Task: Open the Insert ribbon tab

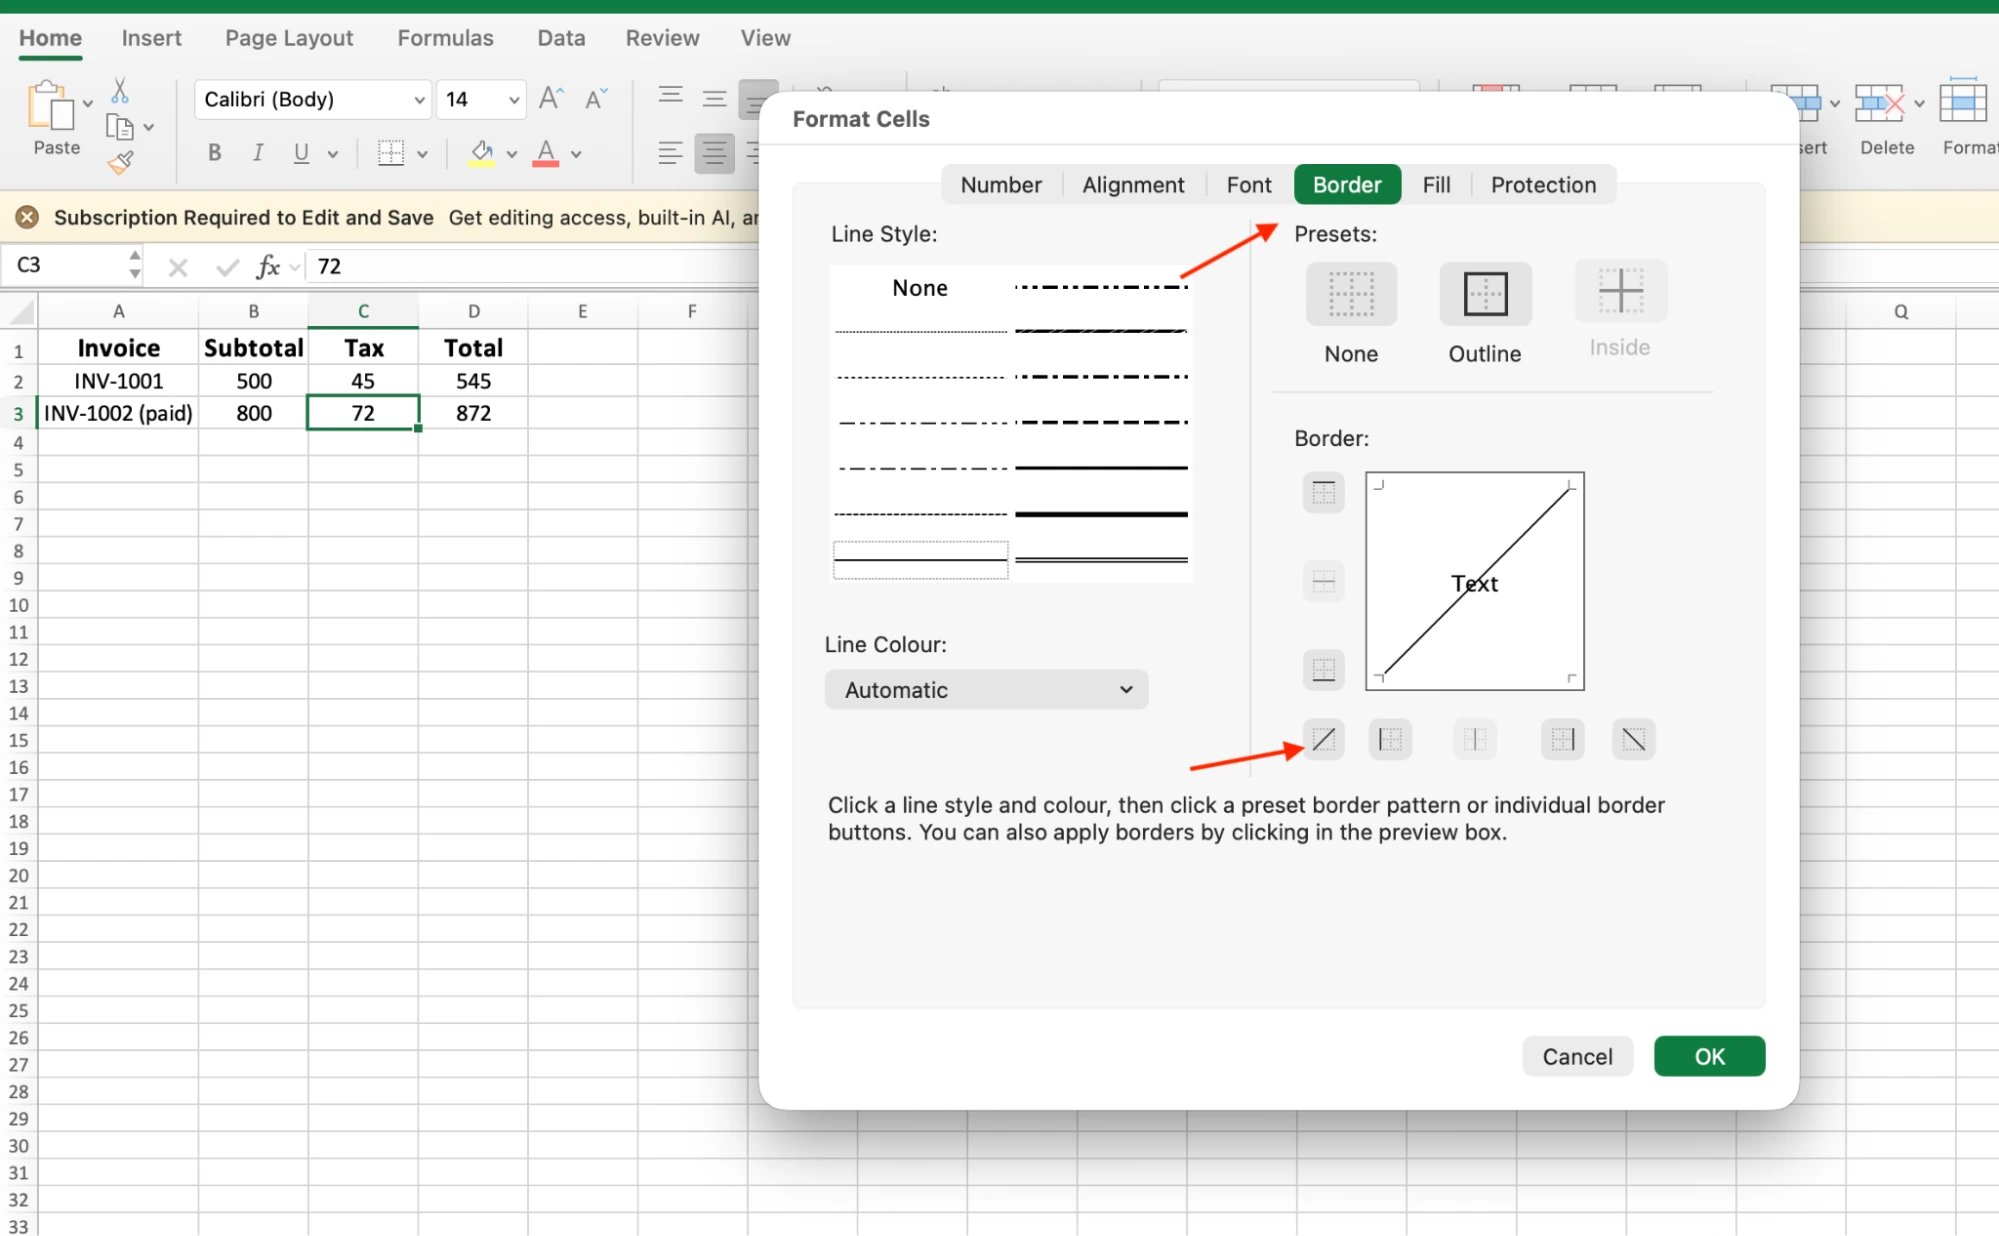Action: tap(152, 38)
